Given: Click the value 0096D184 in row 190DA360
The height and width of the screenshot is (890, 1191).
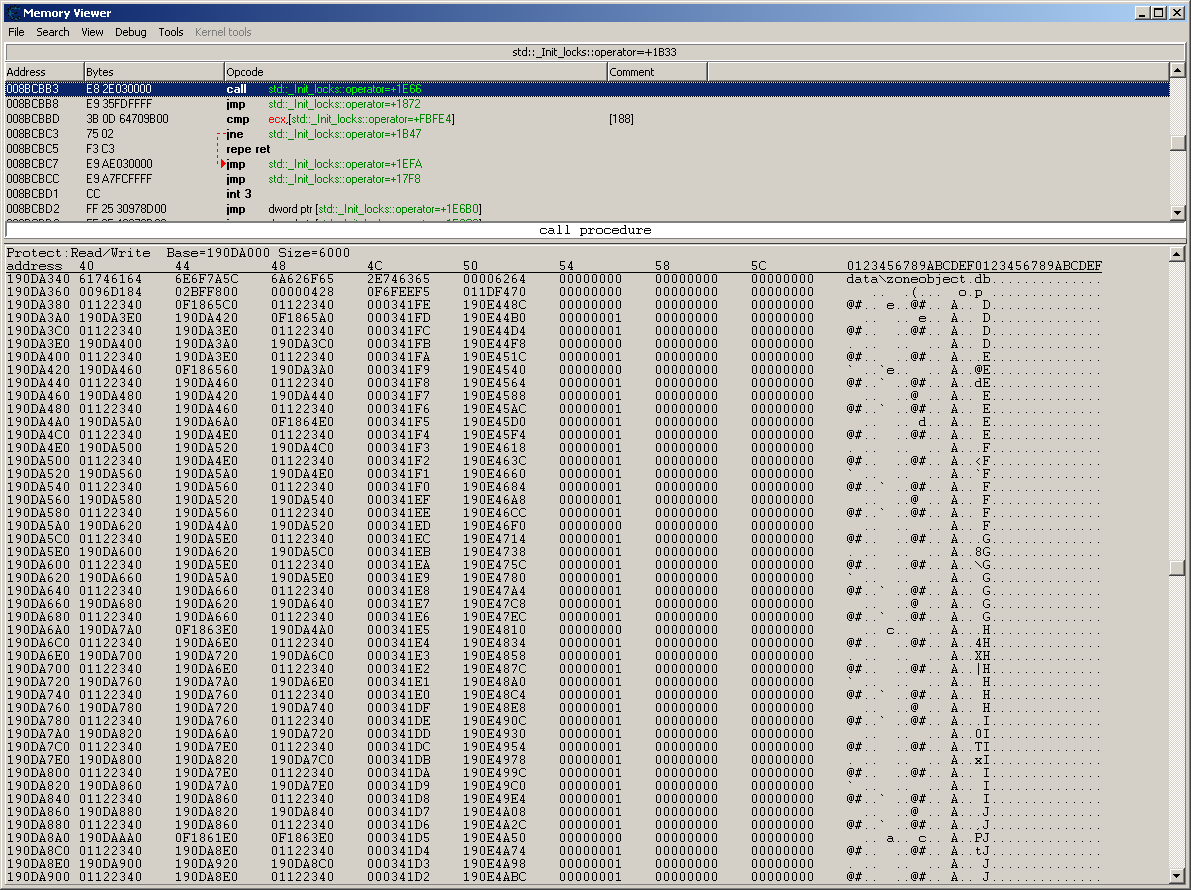Looking at the screenshot, I should (110, 292).
